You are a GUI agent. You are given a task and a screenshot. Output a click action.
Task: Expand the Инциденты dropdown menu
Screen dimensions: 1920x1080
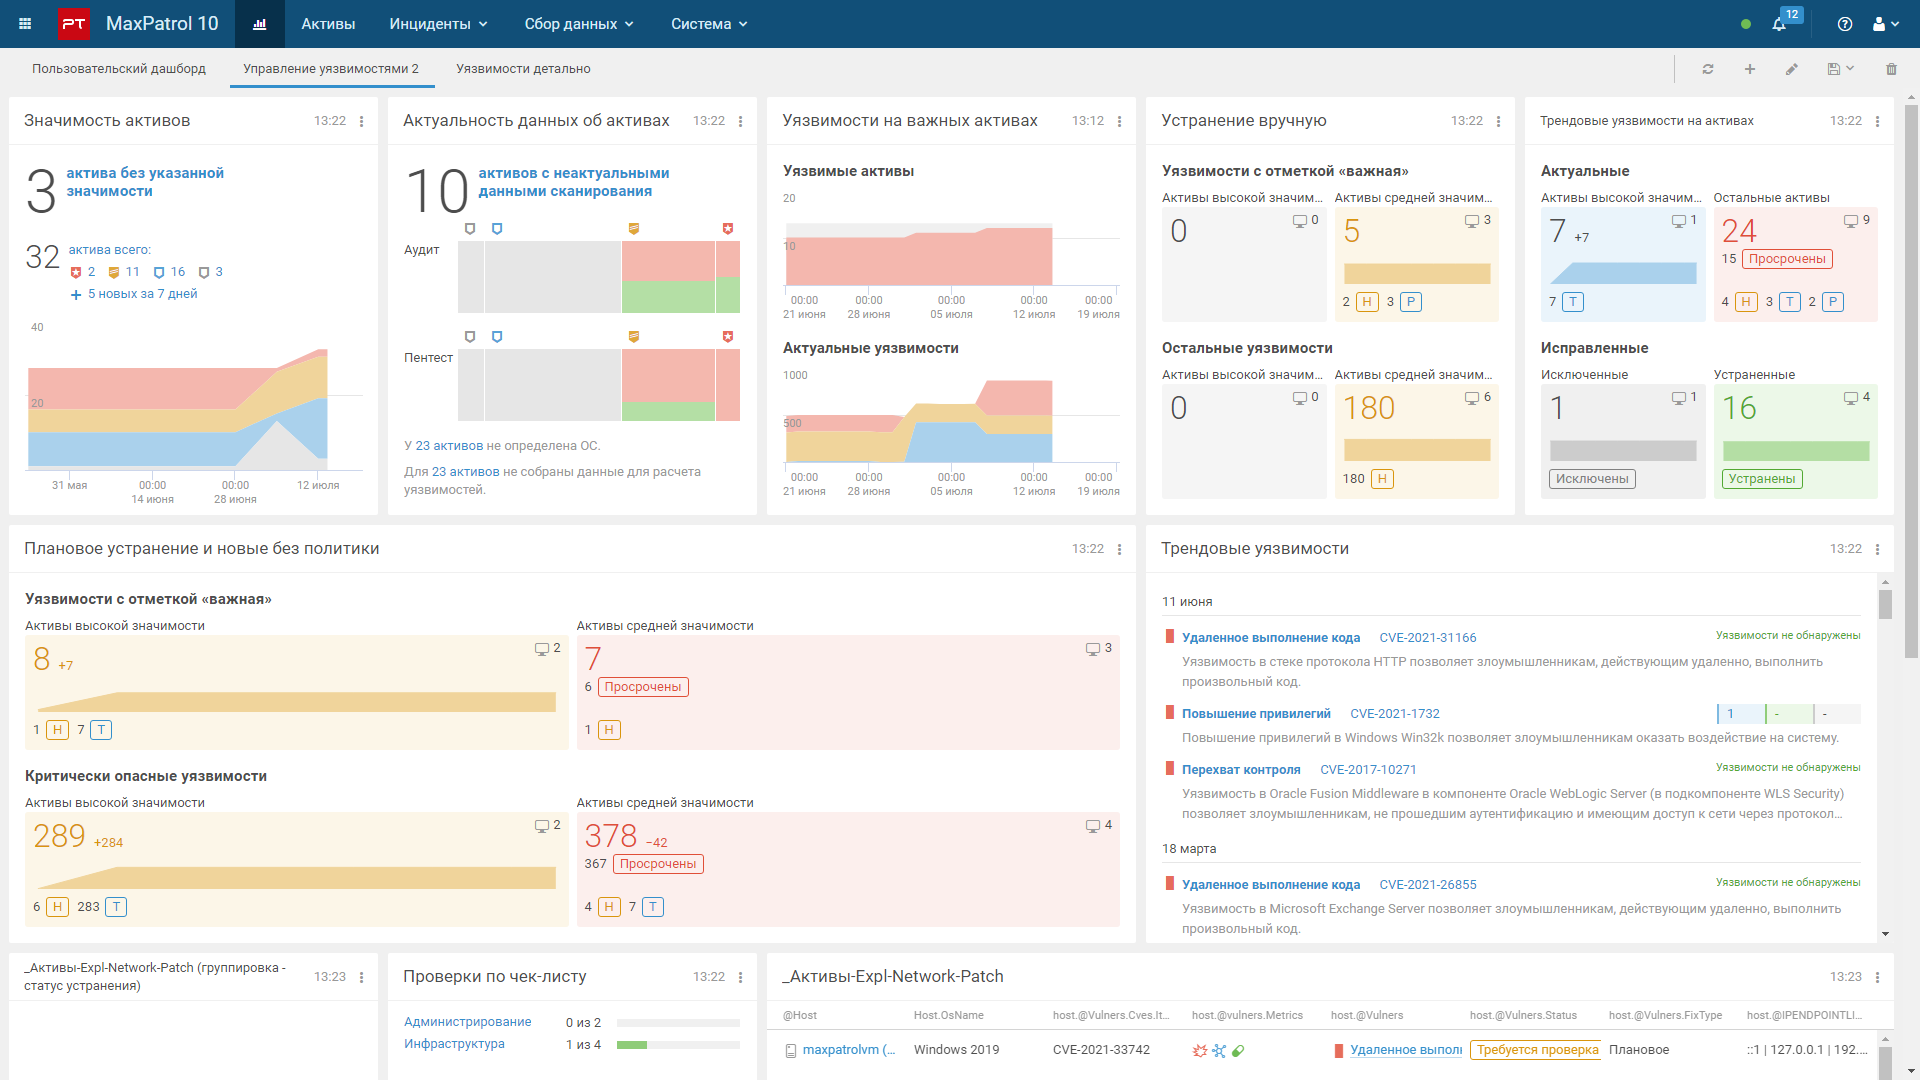click(438, 24)
